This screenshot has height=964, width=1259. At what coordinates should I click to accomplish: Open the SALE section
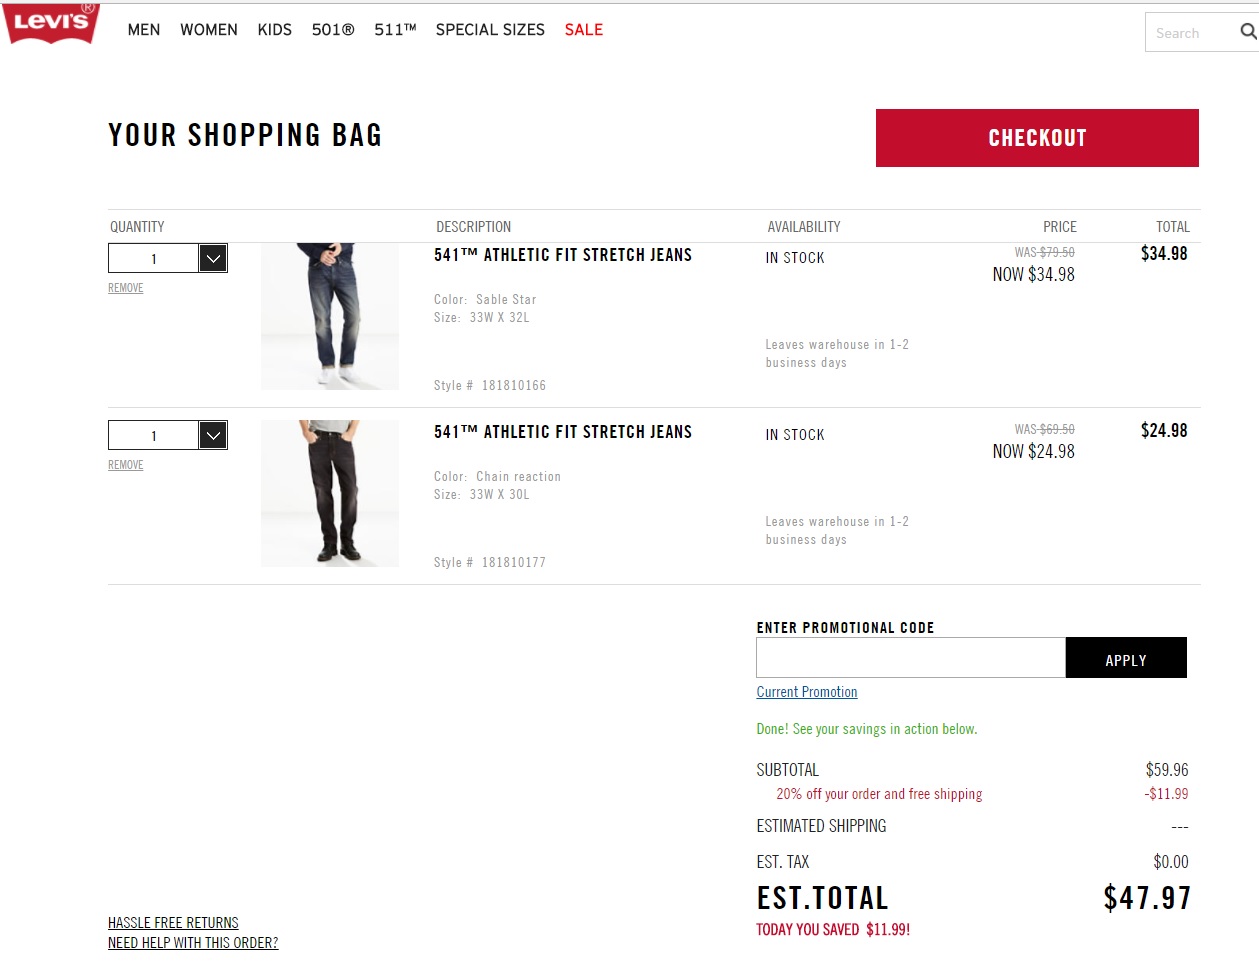(x=584, y=30)
